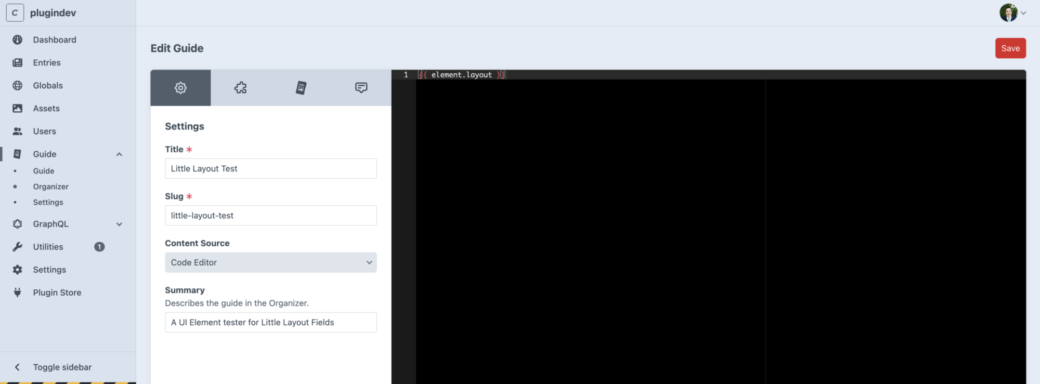The image size is (1040, 384).
Task: Click line number 1 in editor gutter
Action: tap(406, 75)
